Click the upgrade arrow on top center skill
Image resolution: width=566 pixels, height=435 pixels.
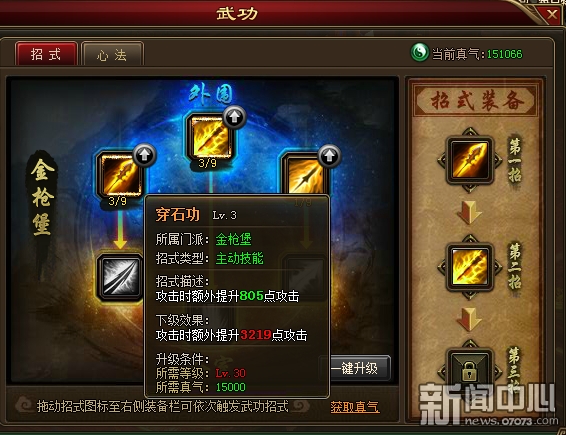click(235, 117)
